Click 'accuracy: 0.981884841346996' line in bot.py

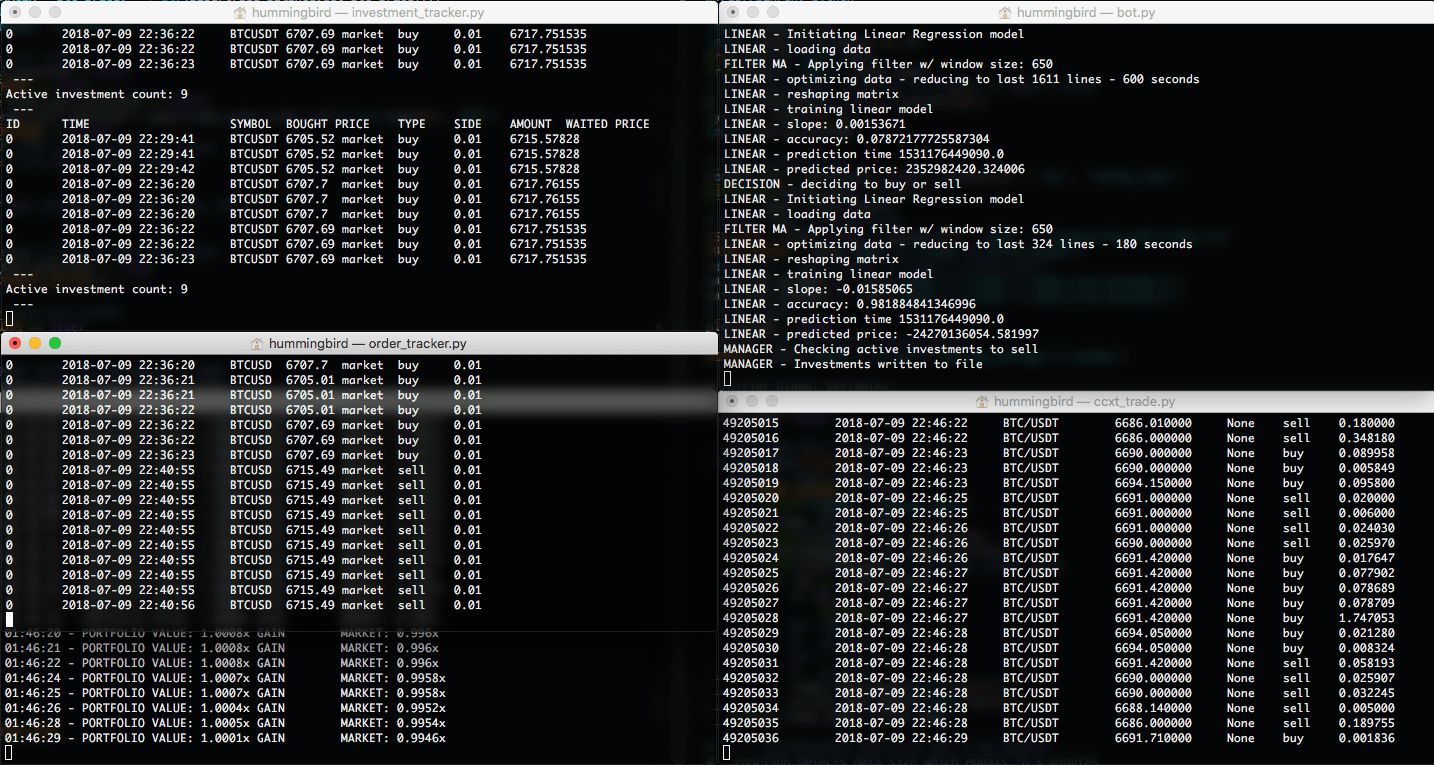point(849,304)
